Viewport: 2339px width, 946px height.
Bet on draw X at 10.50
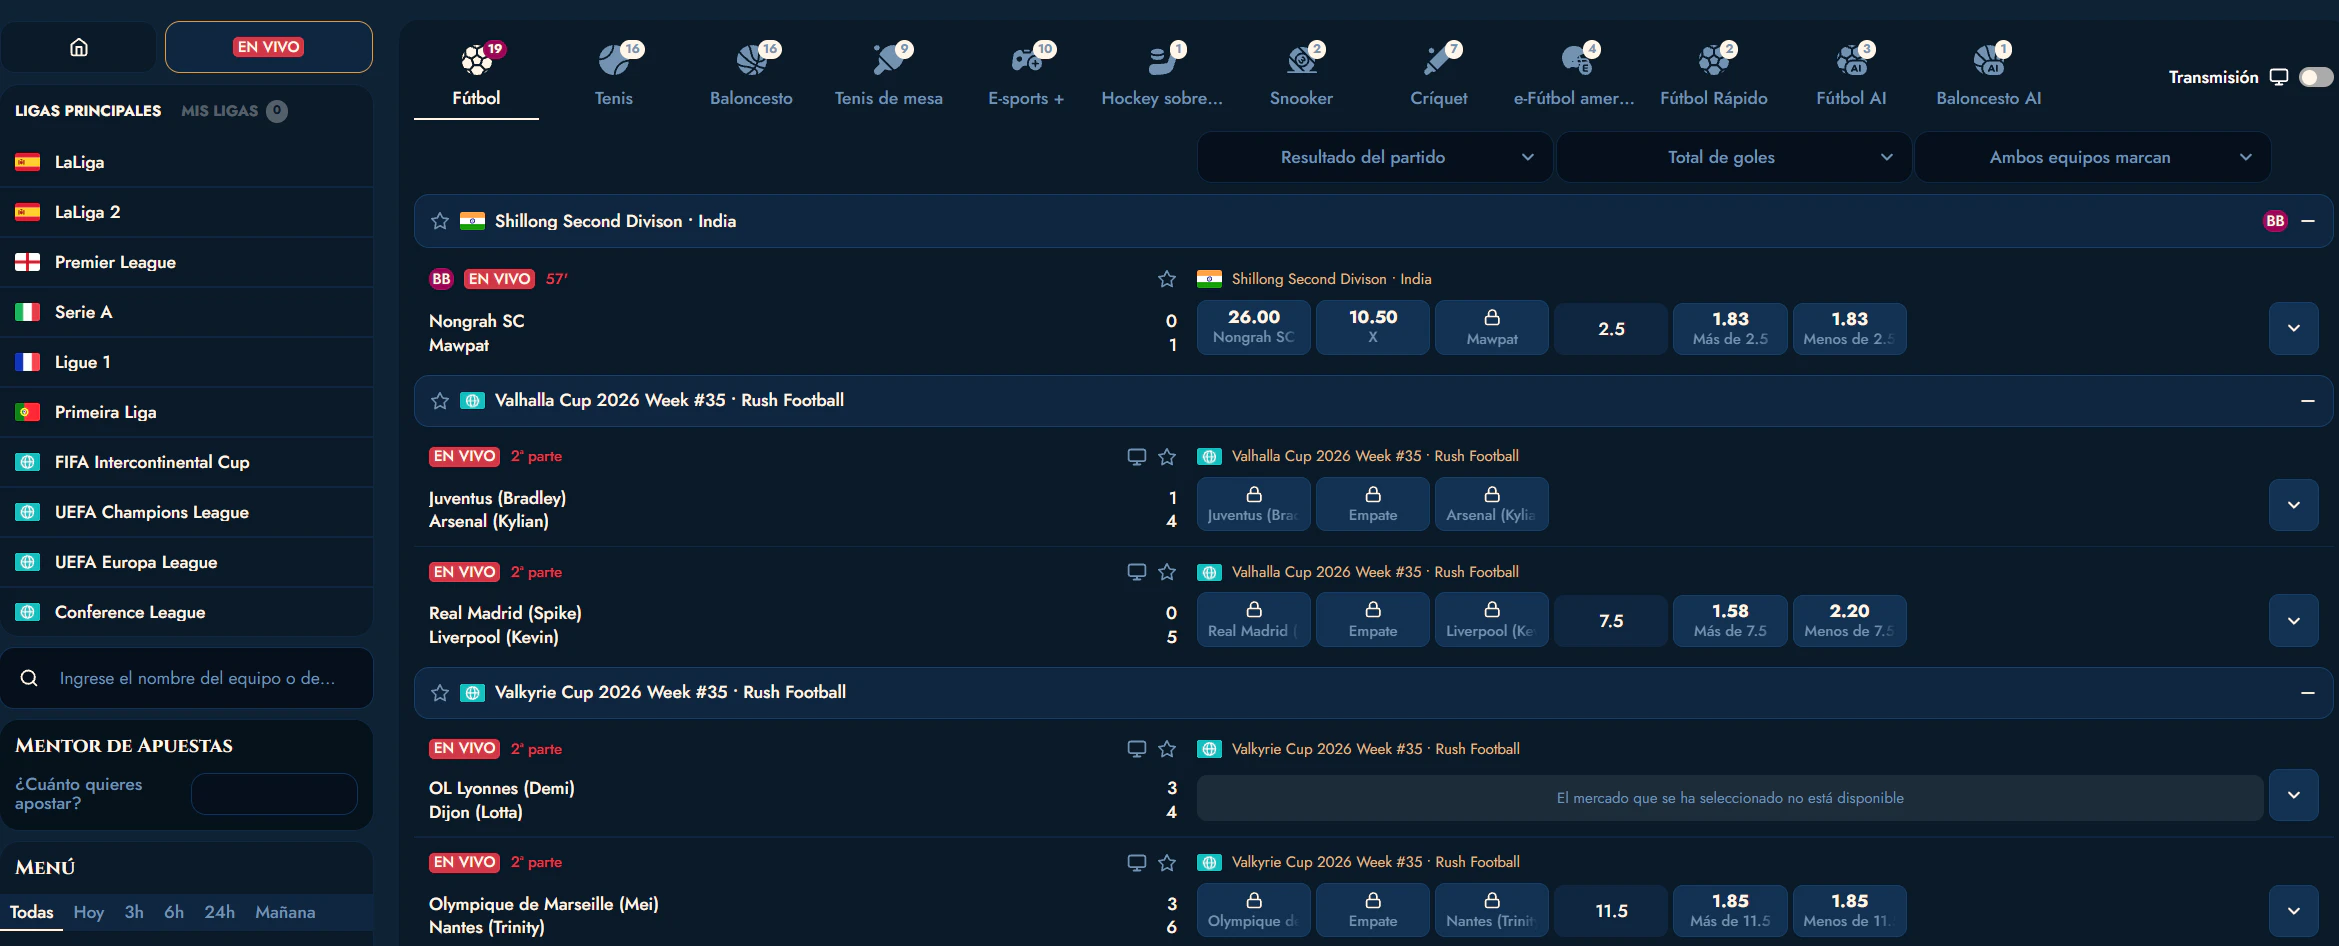click(x=1372, y=327)
